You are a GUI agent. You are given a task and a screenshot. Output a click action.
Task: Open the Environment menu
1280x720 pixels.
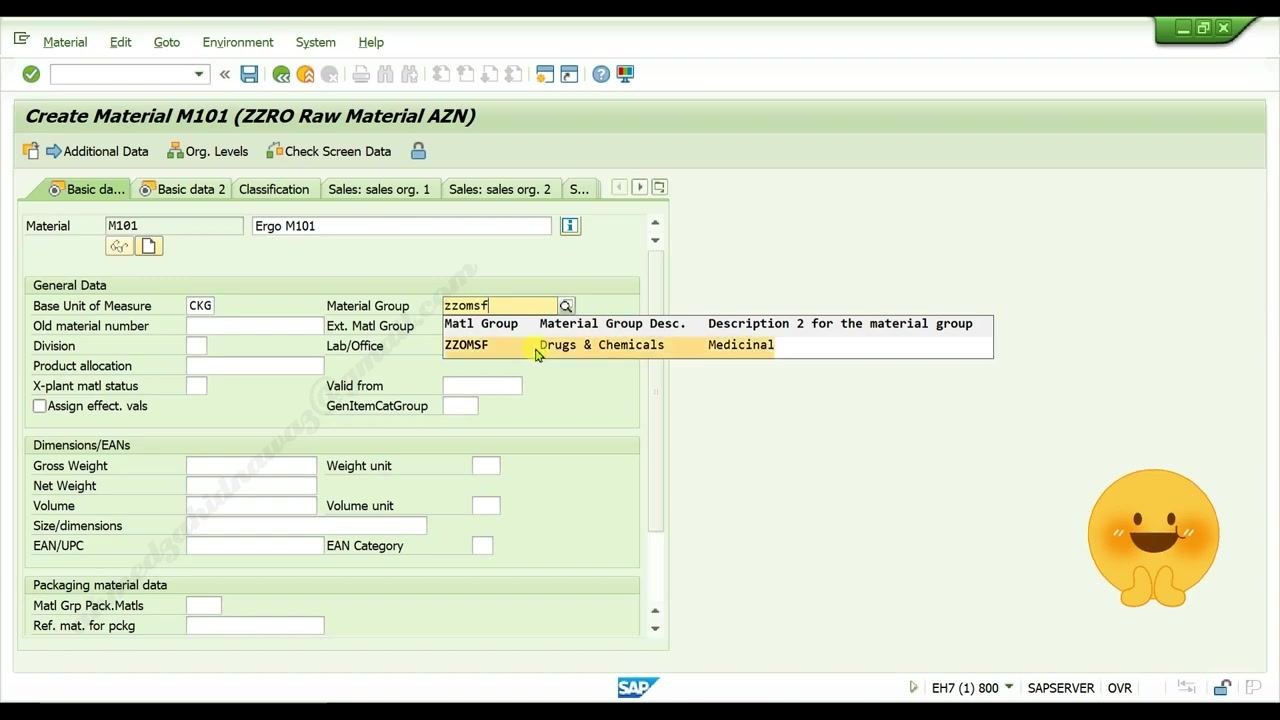click(x=238, y=42)
